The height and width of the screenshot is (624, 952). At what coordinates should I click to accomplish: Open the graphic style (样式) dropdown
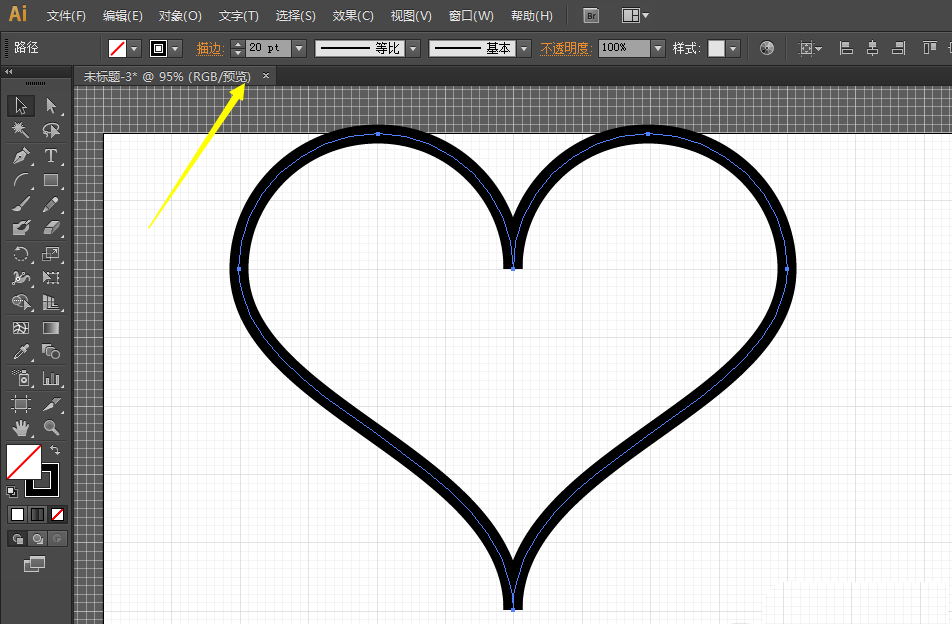coord(733,49)
